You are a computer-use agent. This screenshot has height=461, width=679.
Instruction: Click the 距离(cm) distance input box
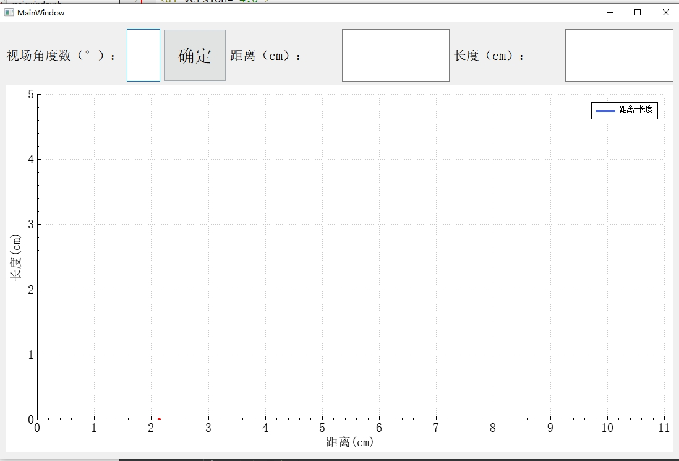396,56
